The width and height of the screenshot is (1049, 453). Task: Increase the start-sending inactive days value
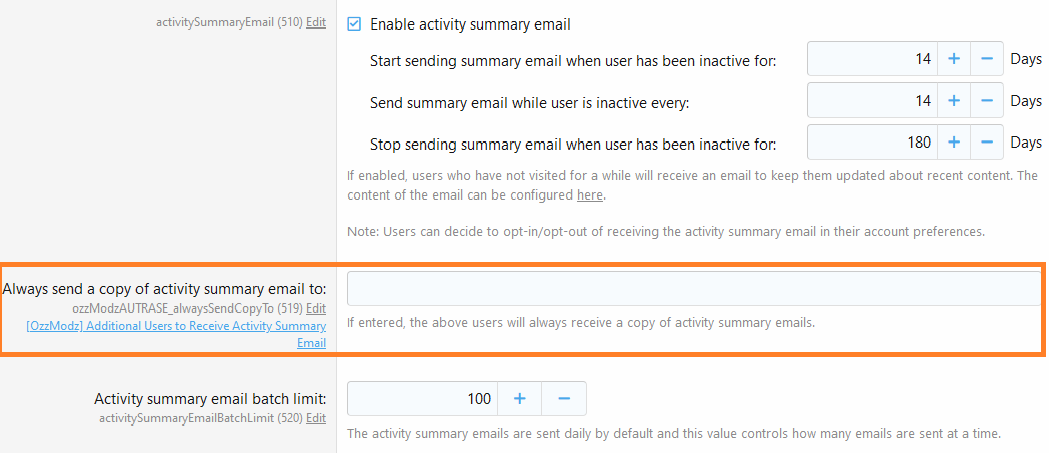point(953,60)
